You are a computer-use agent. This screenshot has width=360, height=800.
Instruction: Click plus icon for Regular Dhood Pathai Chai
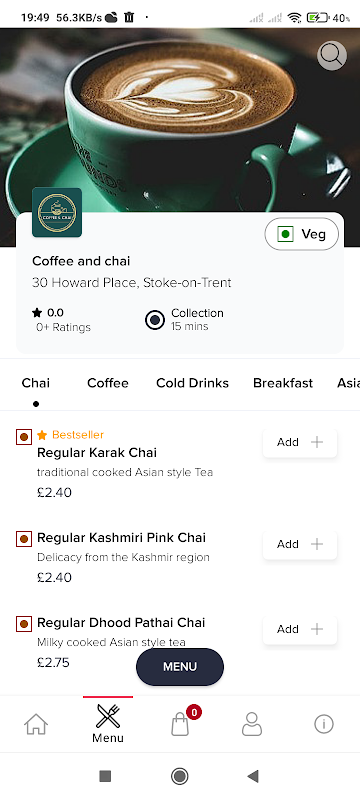point(317,629)
